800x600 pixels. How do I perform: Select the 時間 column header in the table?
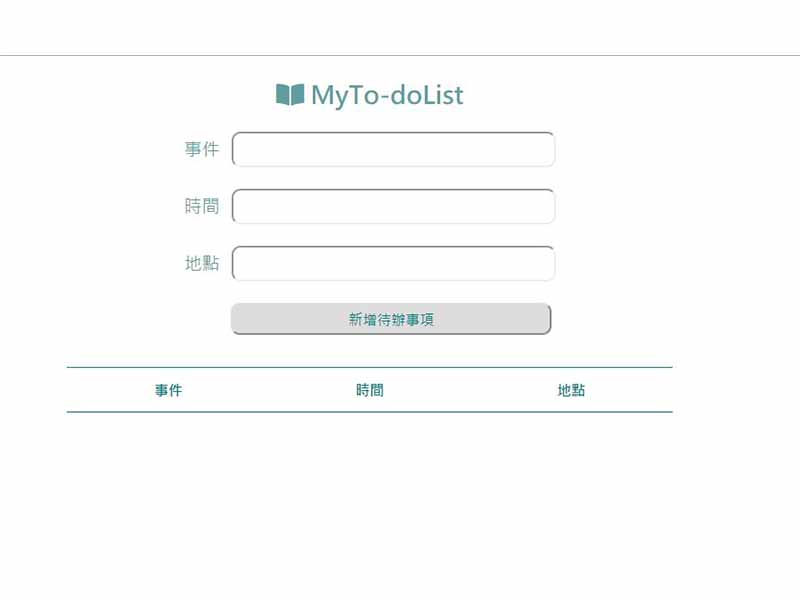pyautogui.click(x=369, y=390)
